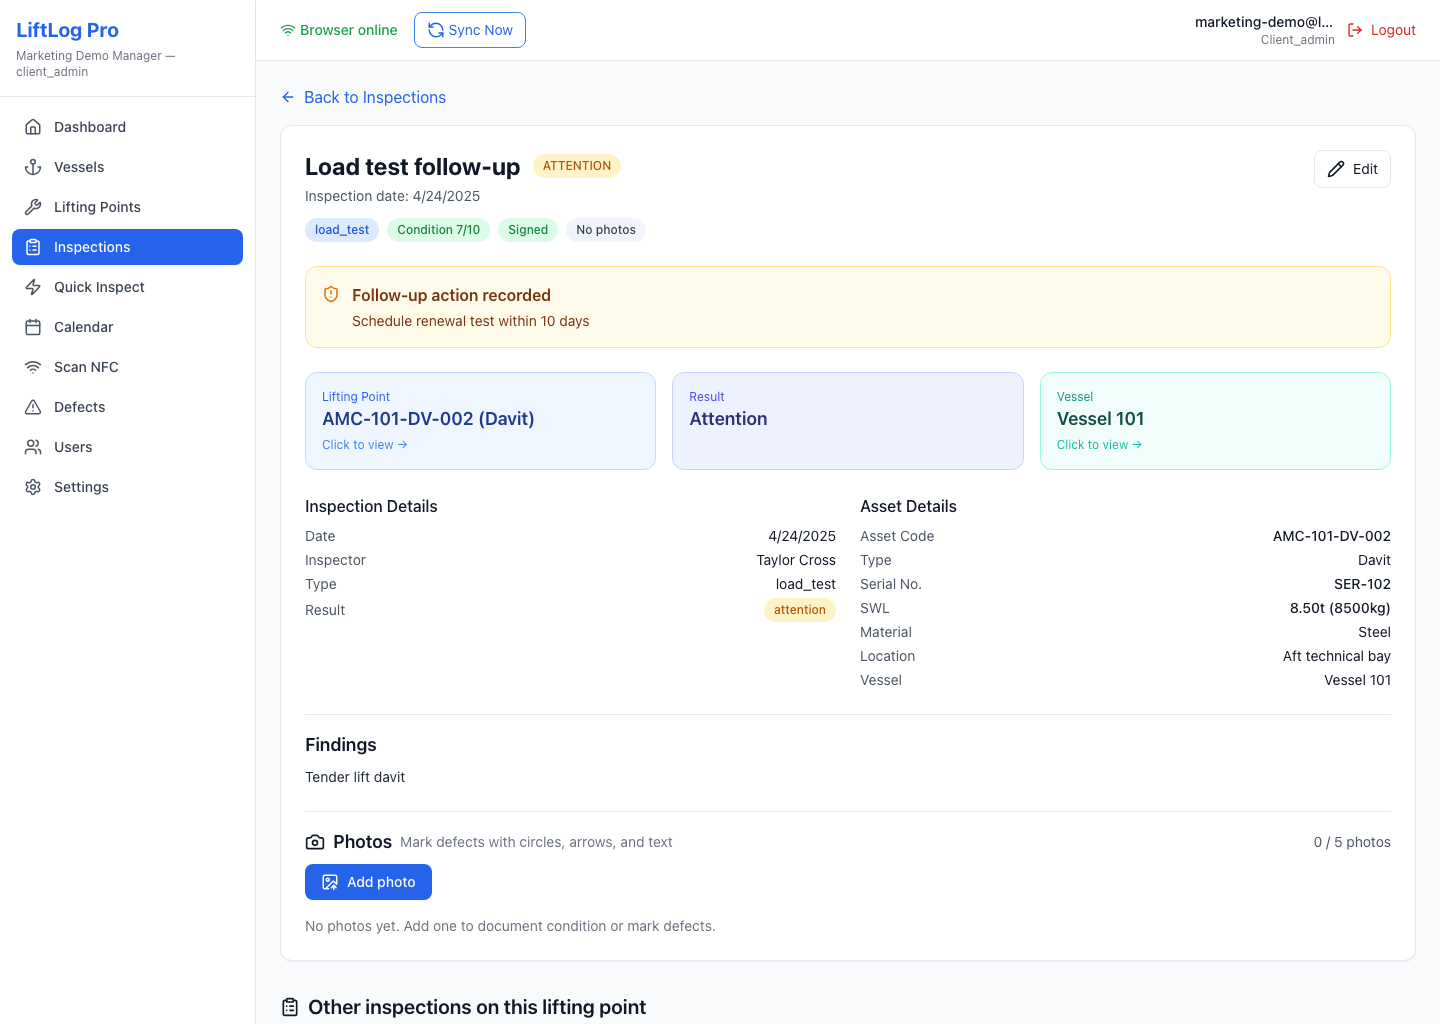Screen dimensions: 1440x1024
Task: Click location value Aft technical bay
Action: [x=1337, y=656]
